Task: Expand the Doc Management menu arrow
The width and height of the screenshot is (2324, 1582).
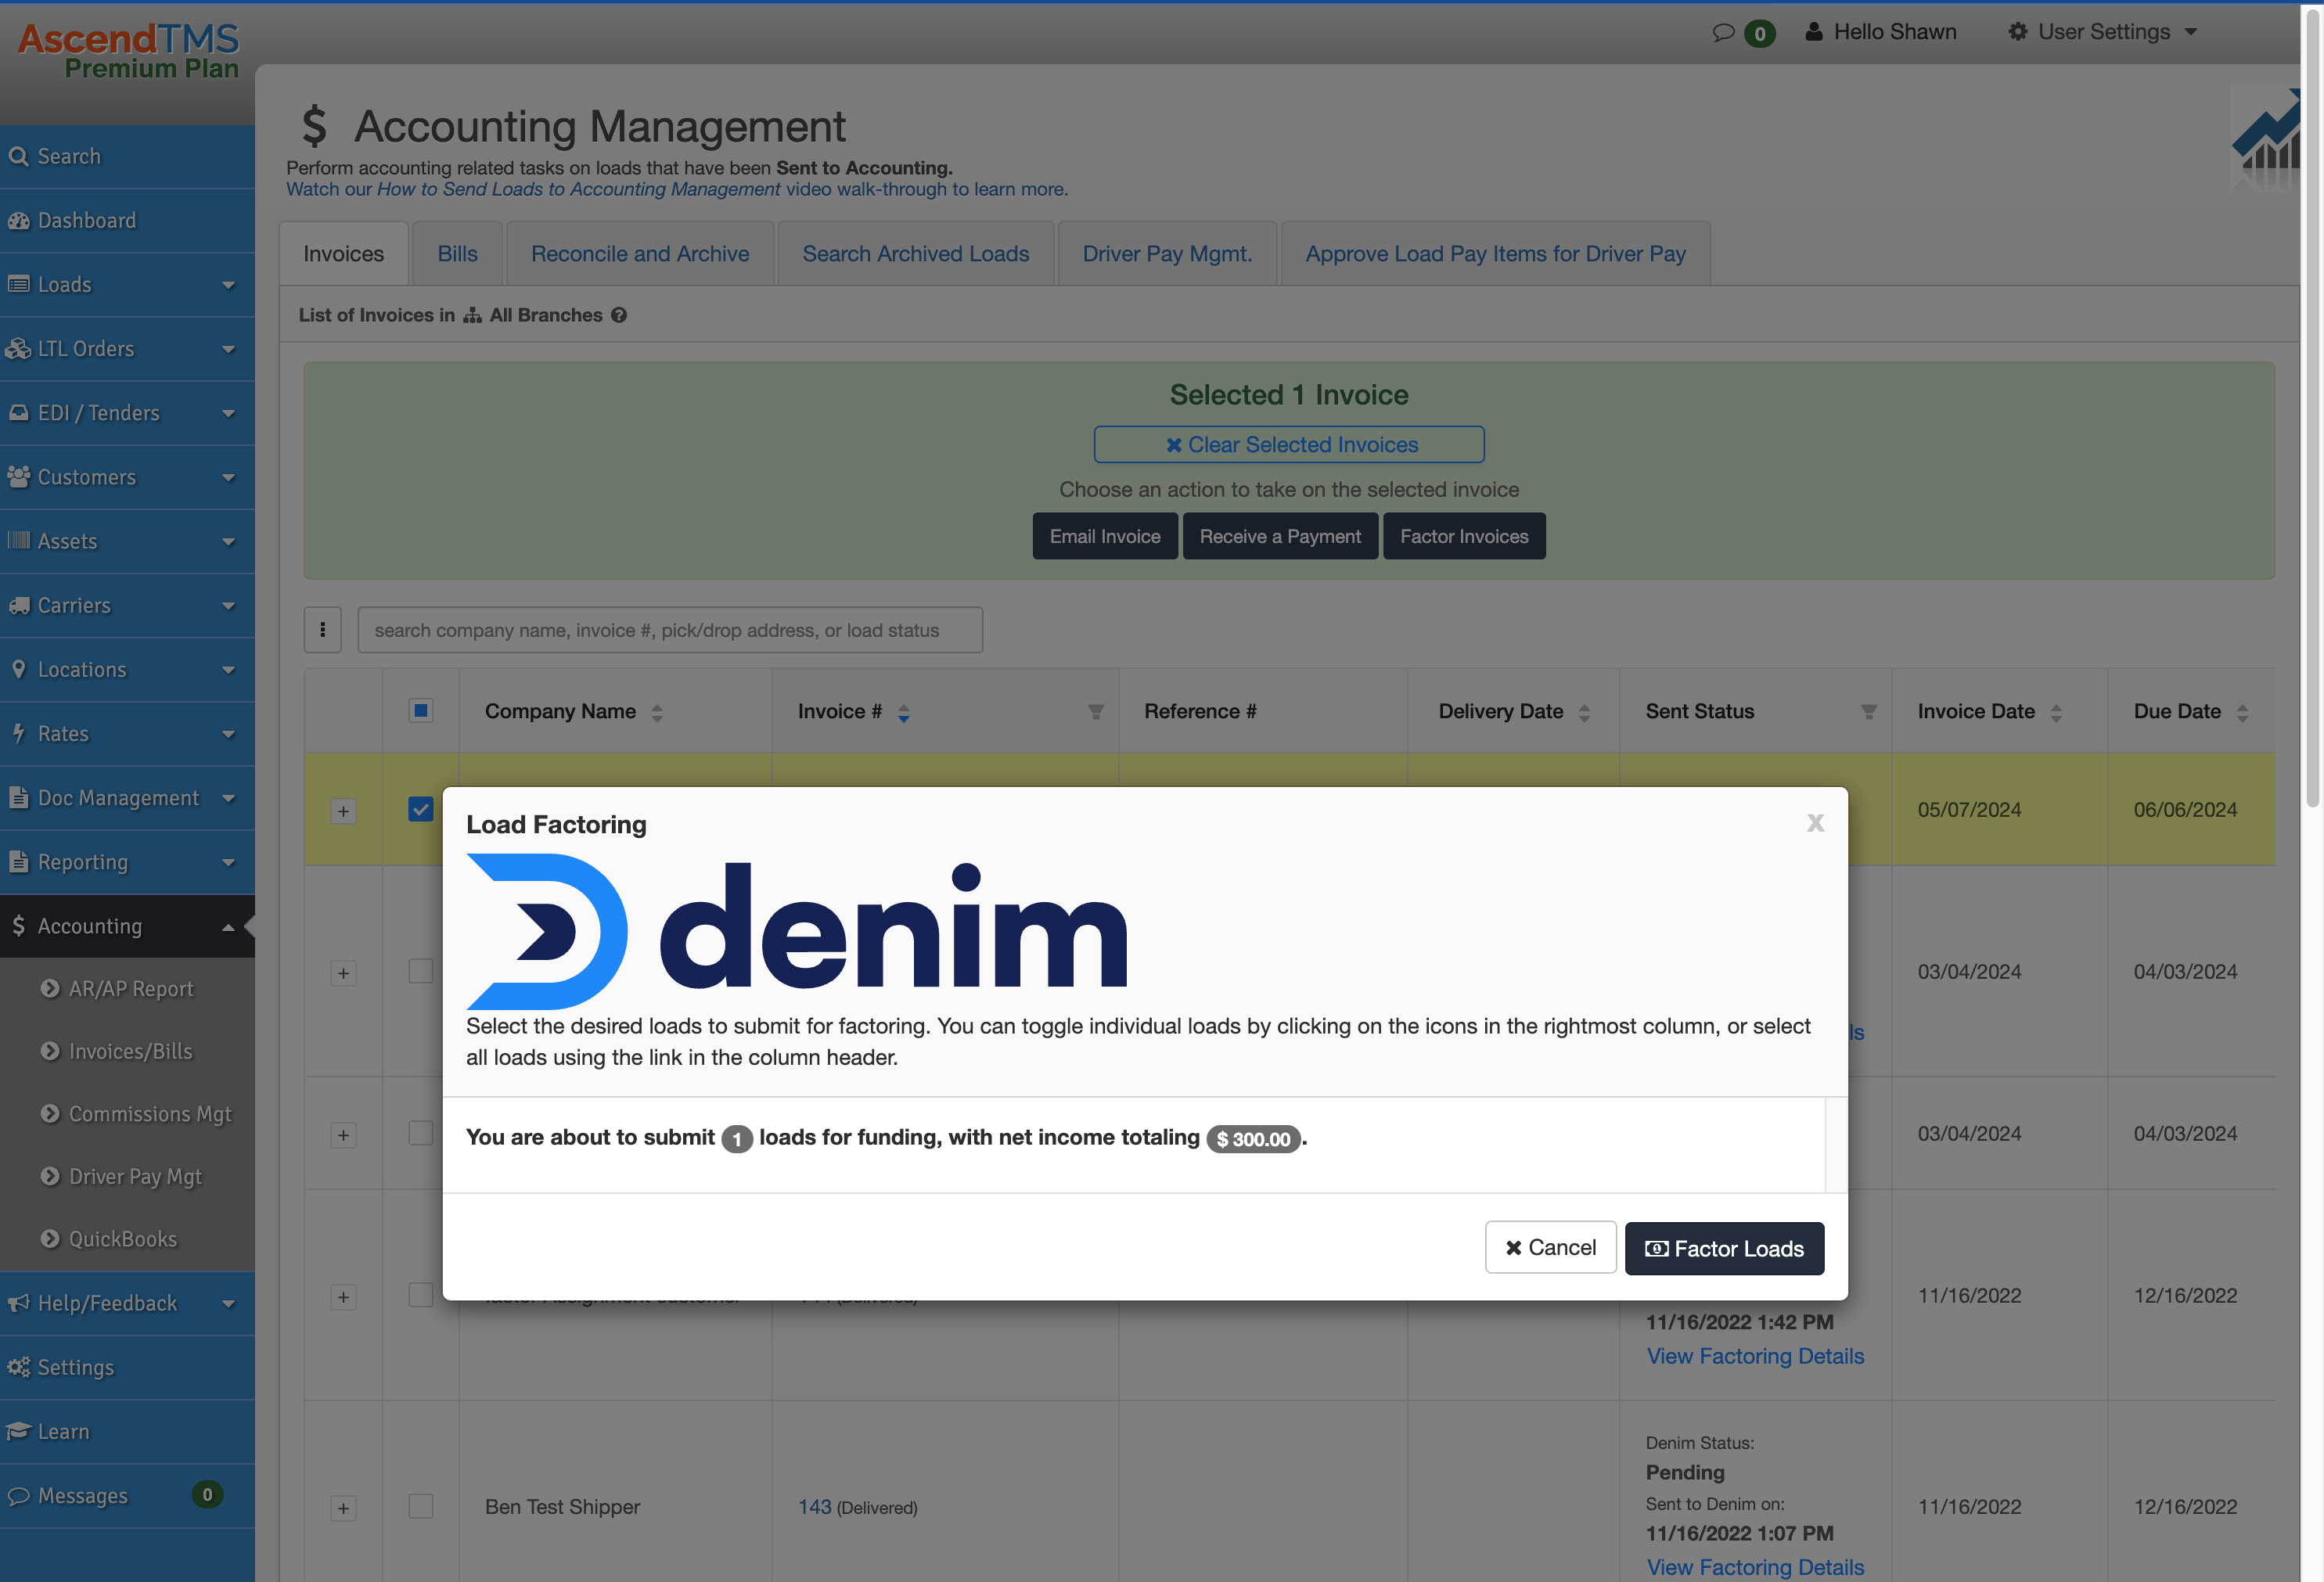Action: [228, 798]
